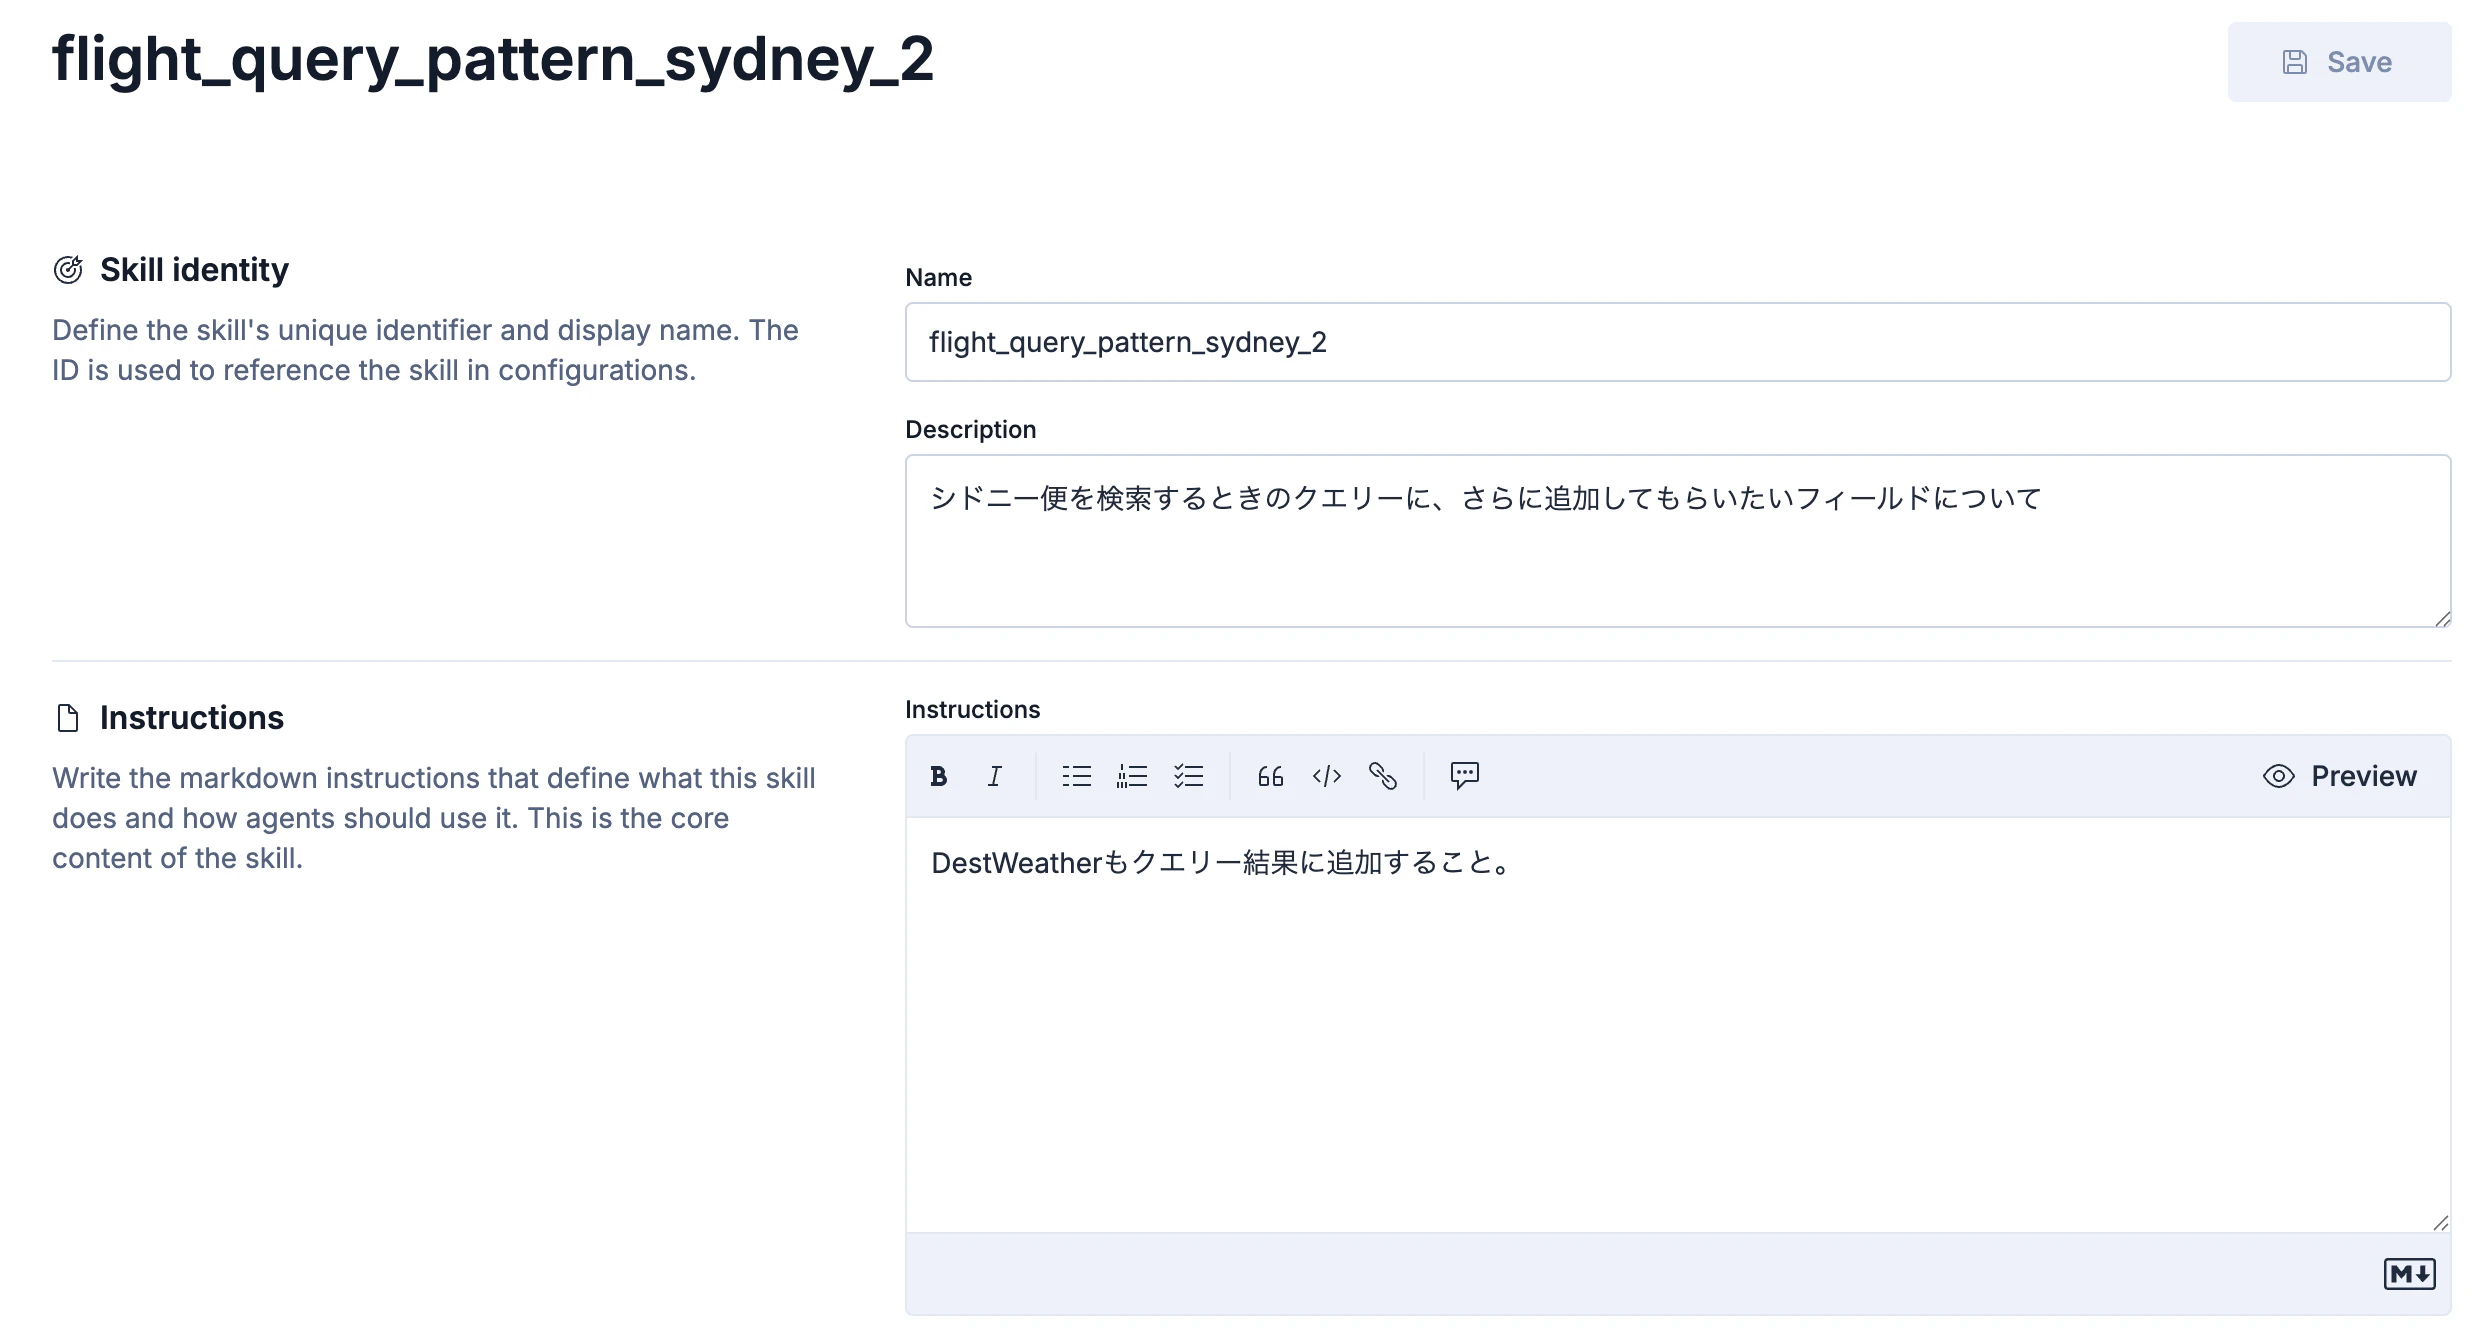
Task: Click into the Name input field
Action: [1677, 342]
